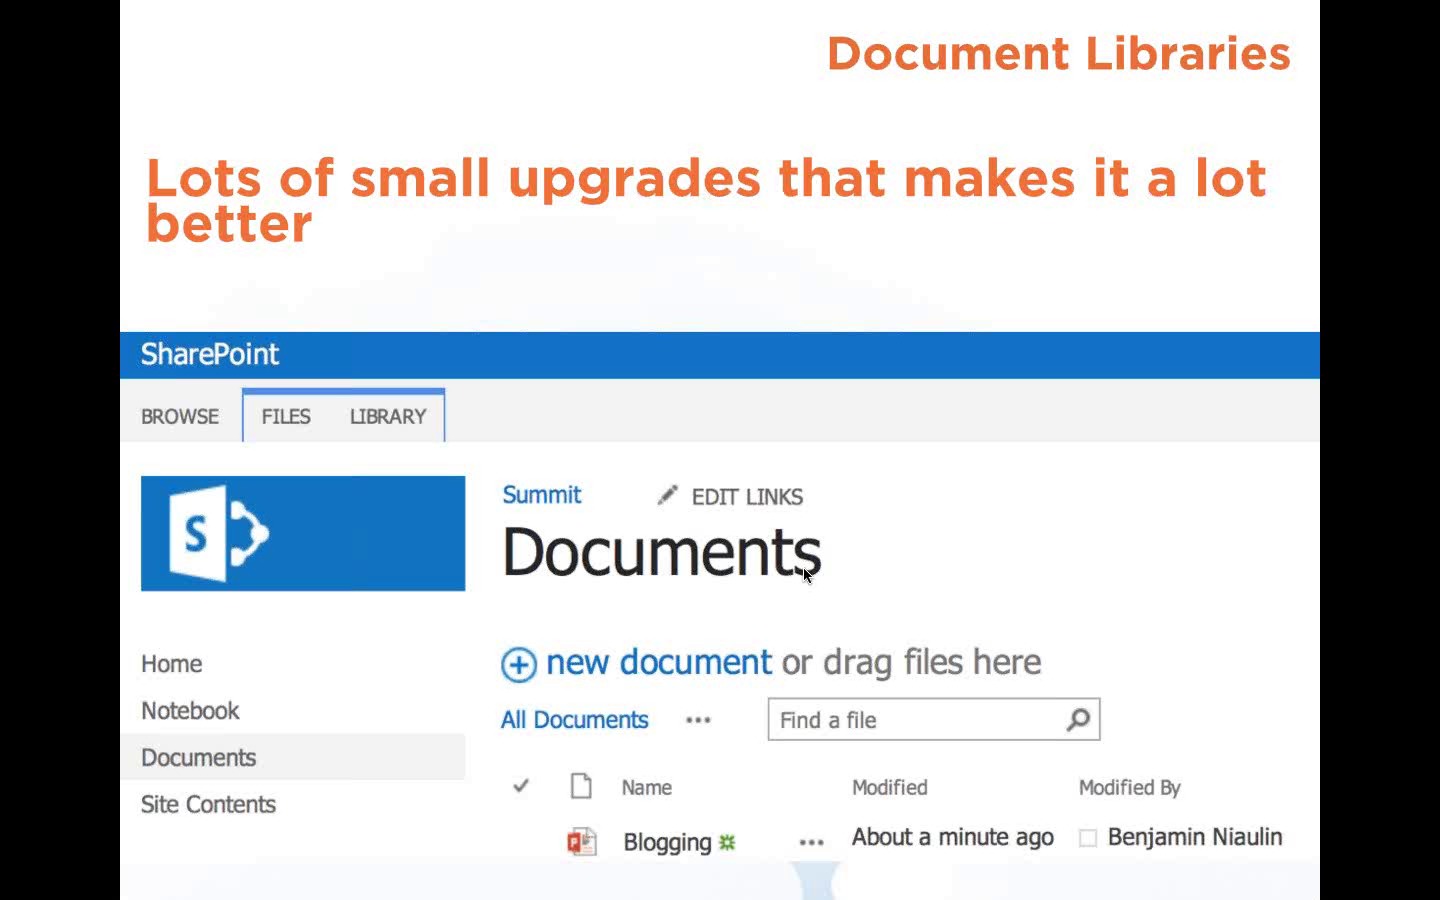The height and width of the screenshot is (900, 1440).
Task: Go to Home in left navigation
Action: (172, 664)
